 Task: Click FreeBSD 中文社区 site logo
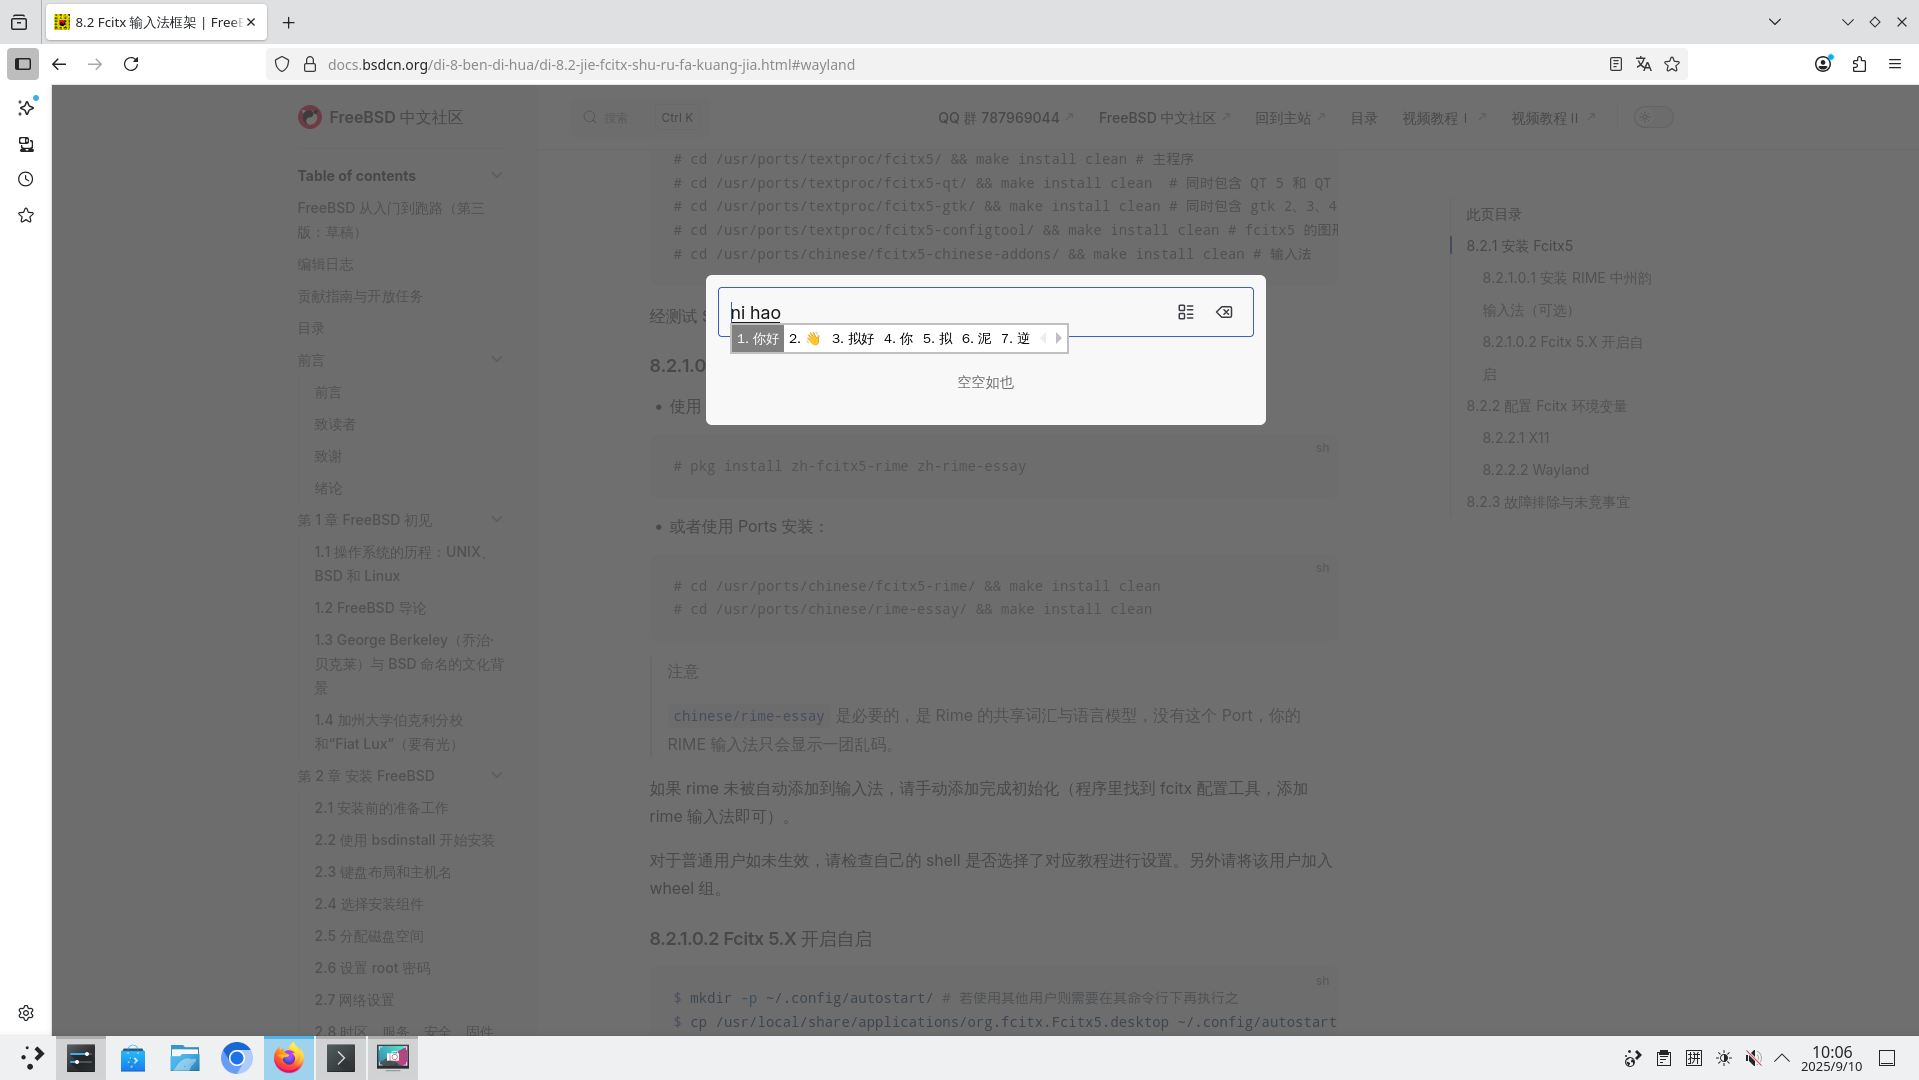[x=380, y=117]
